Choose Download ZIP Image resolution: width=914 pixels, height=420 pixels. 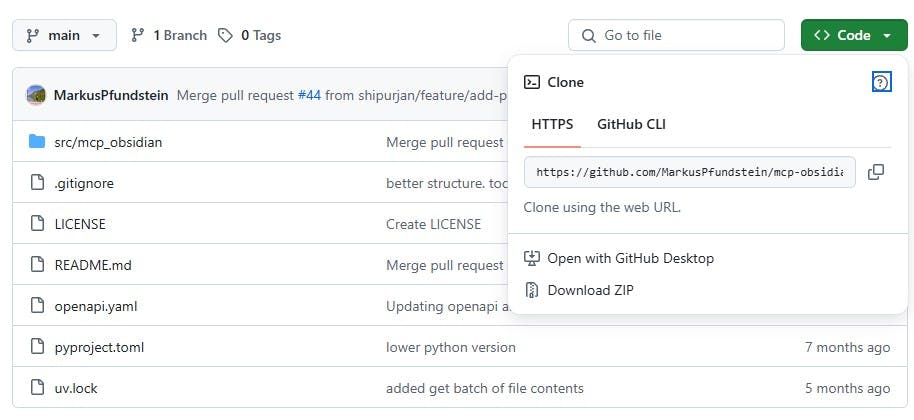pos(590,290)
